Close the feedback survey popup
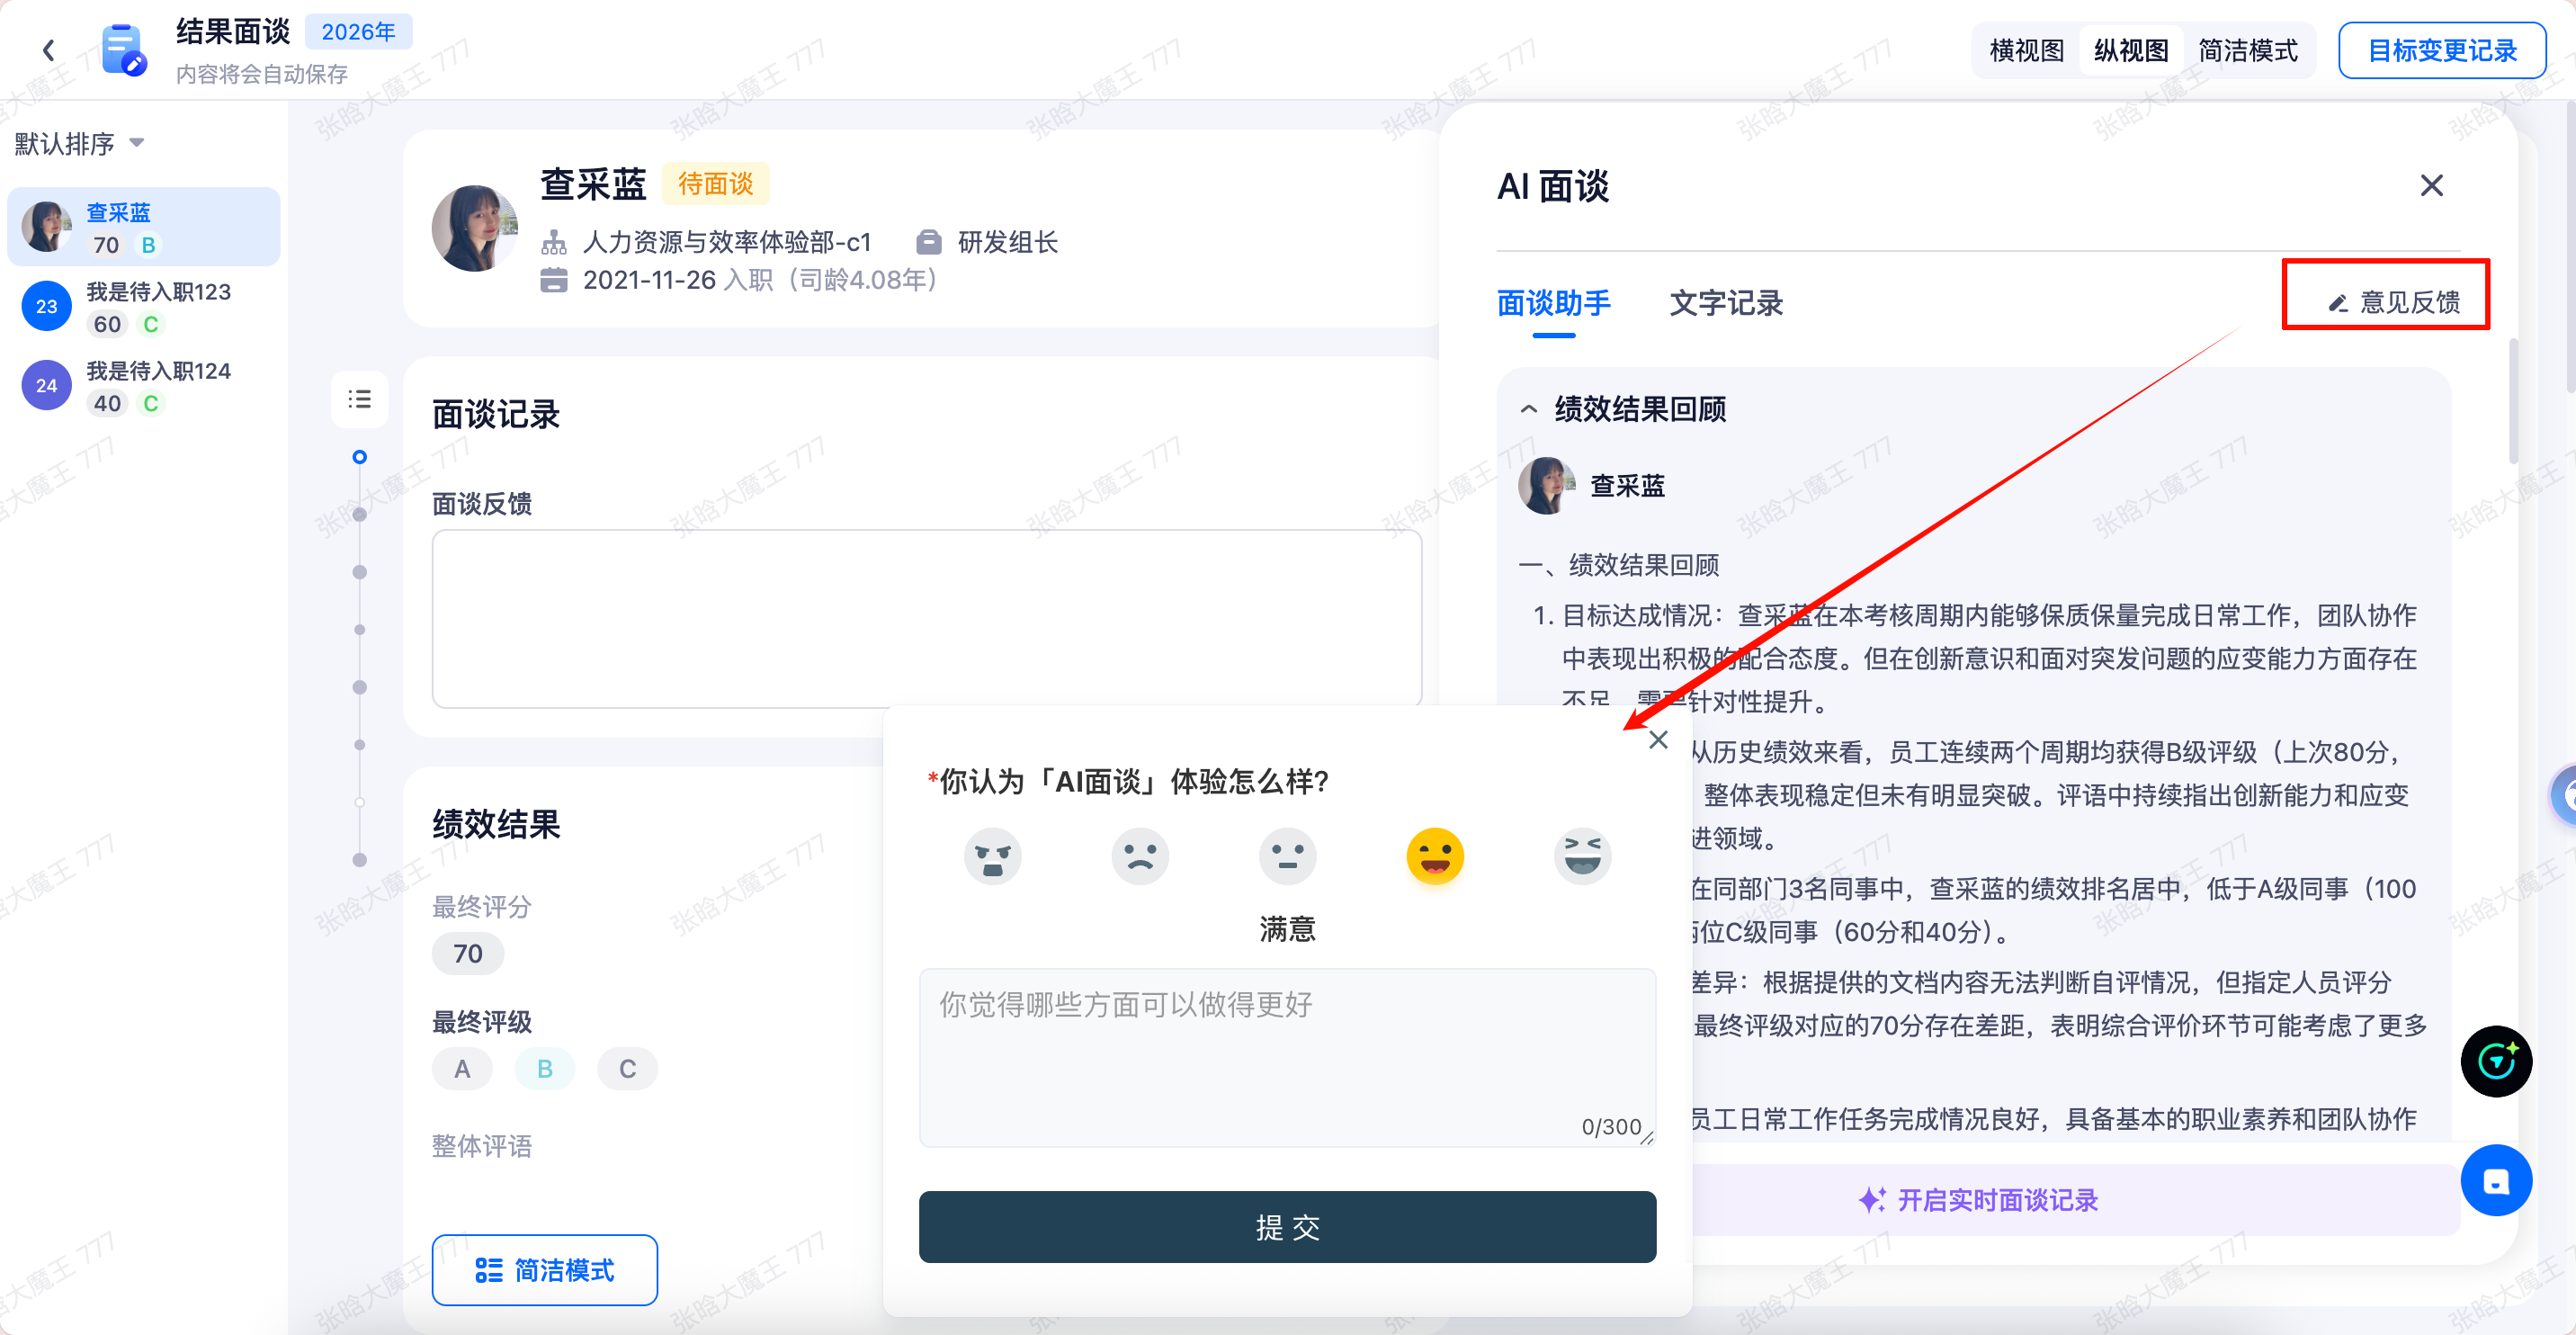 tap(1658, 740)
